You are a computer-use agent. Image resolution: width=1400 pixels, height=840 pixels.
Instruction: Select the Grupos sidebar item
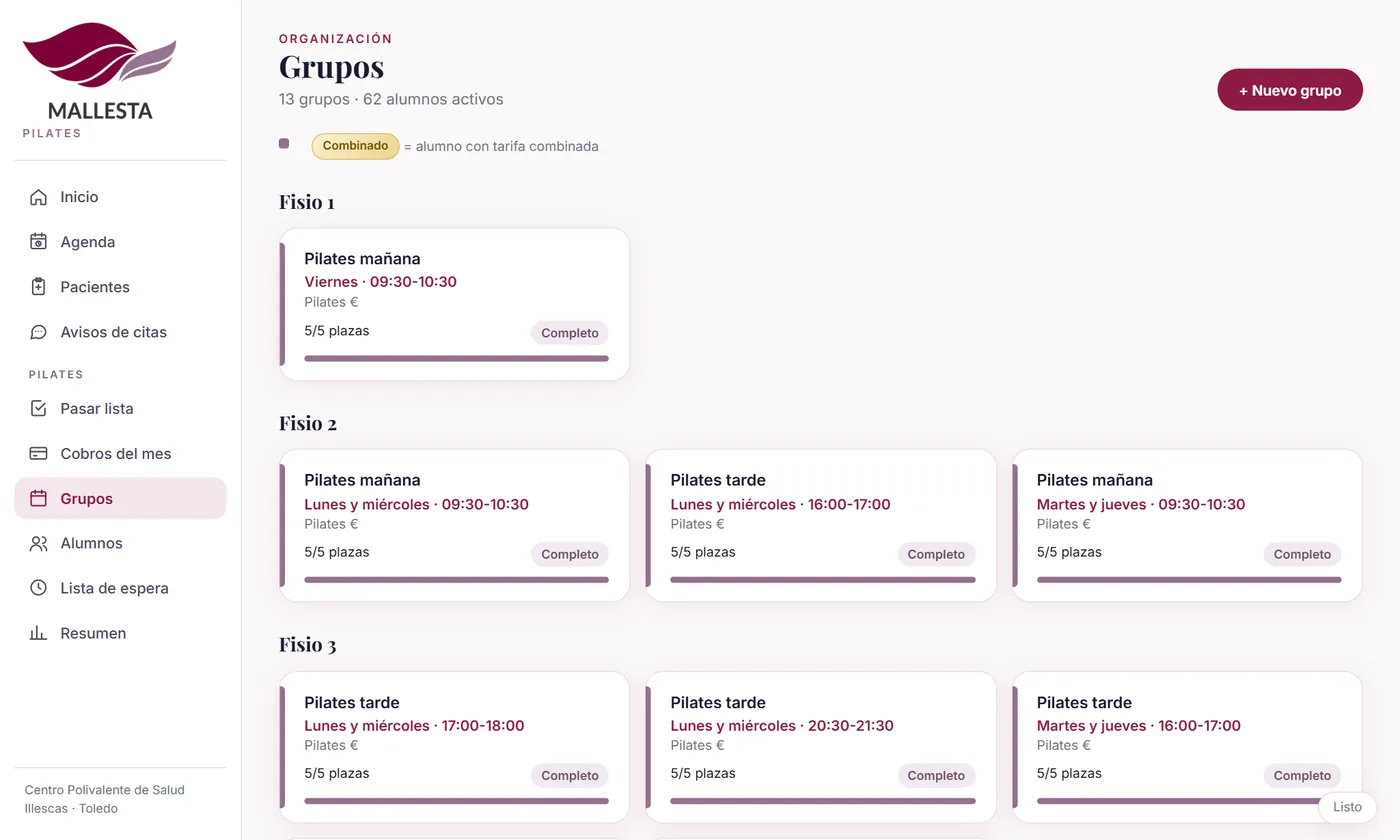point(120,498)
